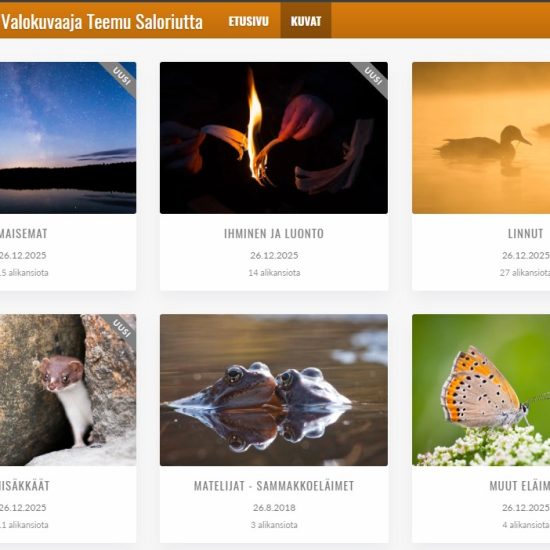Click the Maisemat folder title
The width and height of the screenshot is (550, 550).
click(x=23, y=234)
